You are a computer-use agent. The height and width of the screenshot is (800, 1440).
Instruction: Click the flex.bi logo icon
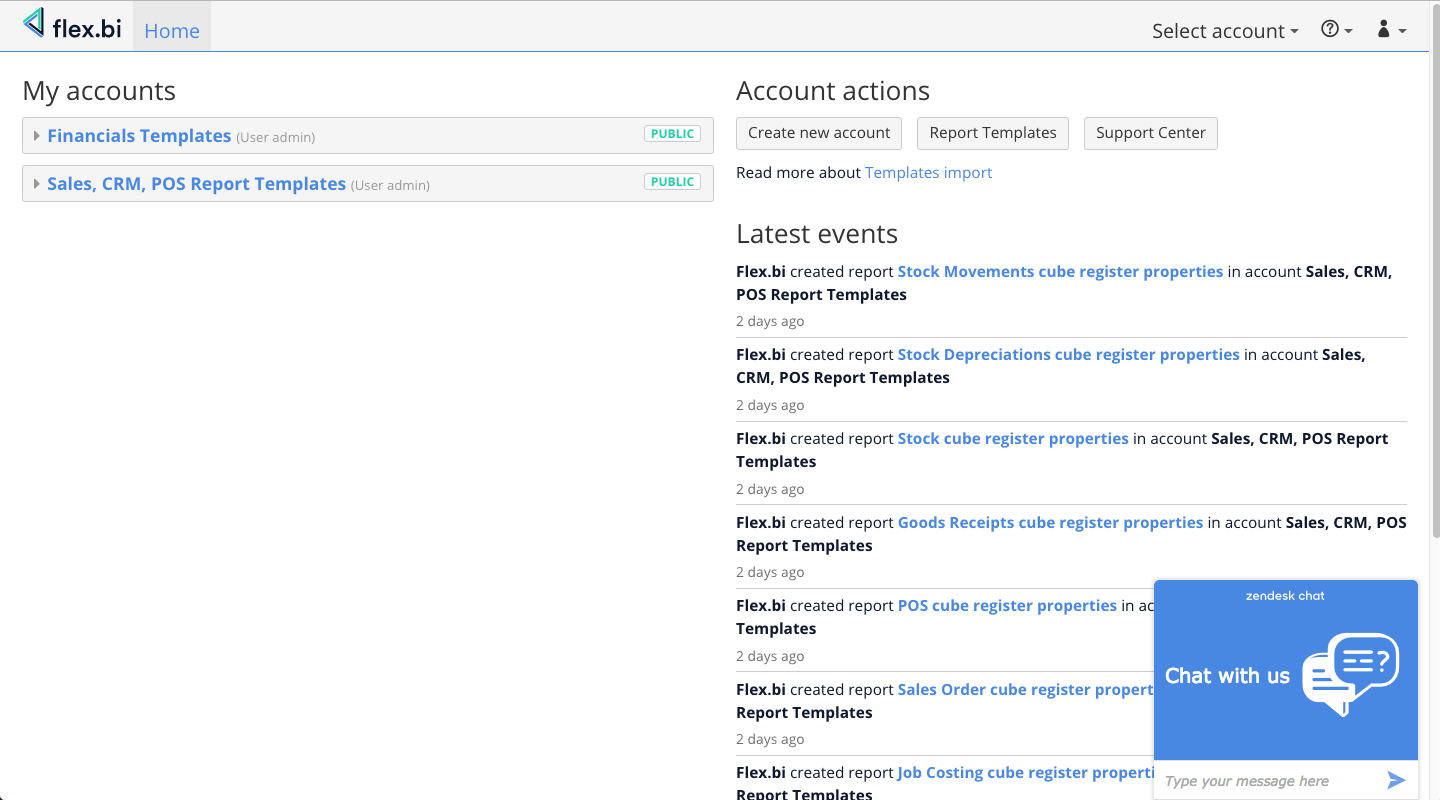(x=35, y=24)
